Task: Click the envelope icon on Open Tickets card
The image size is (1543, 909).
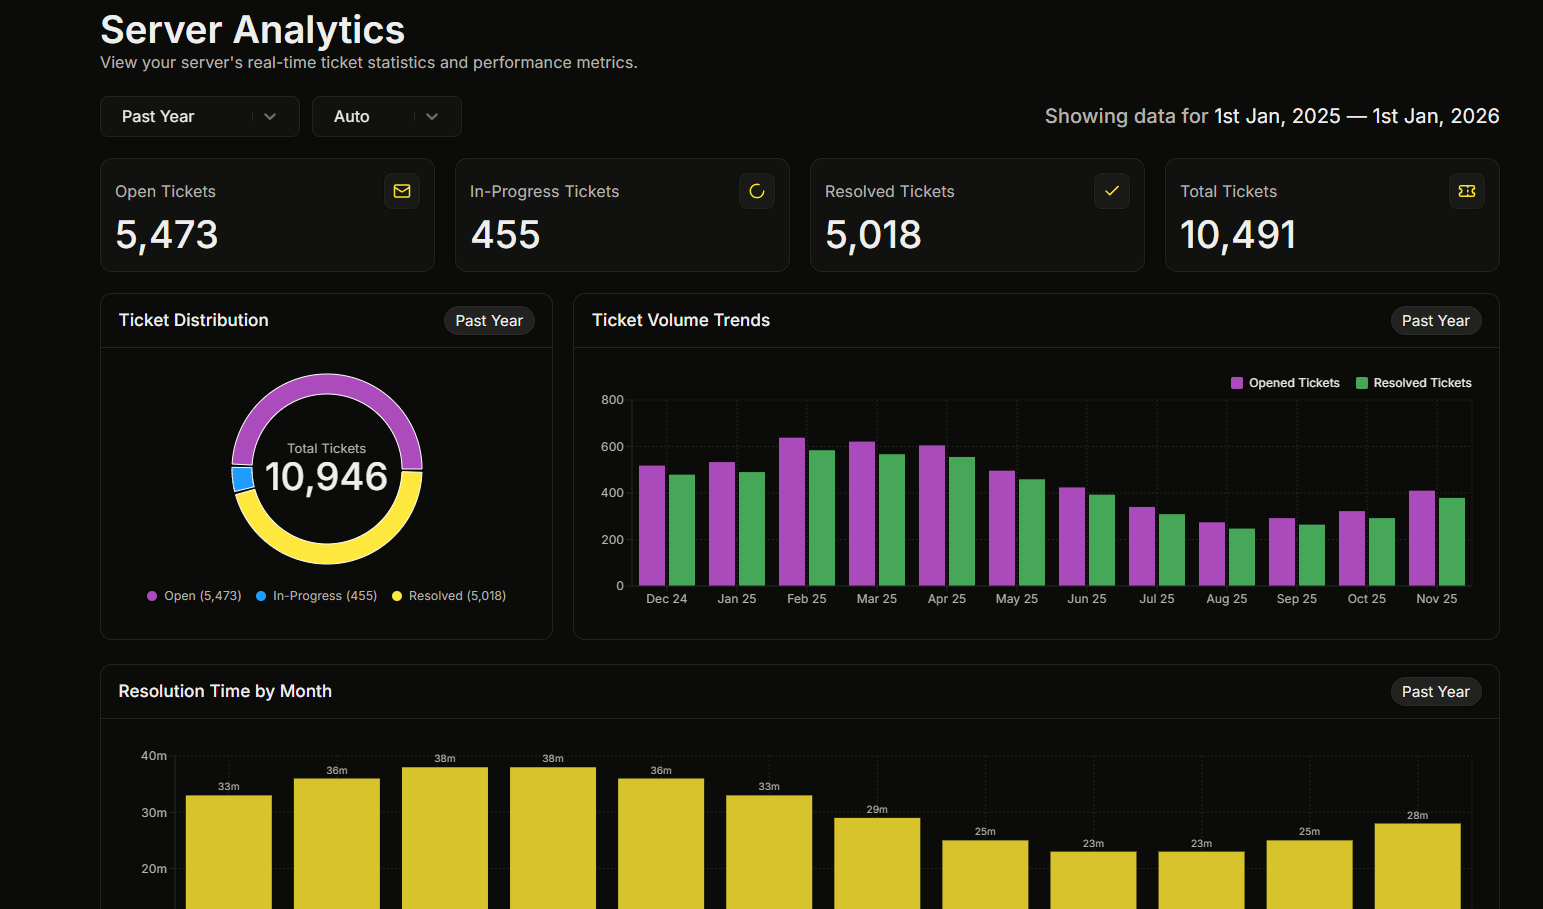Action: point(402,191)
